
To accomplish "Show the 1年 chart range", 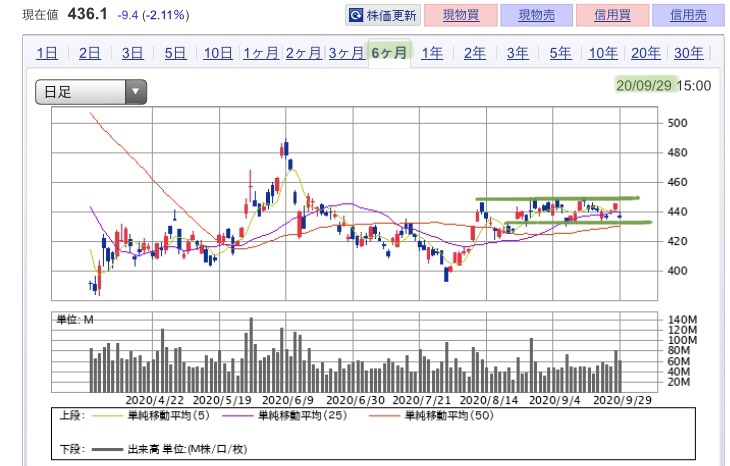I will point(432,53).
